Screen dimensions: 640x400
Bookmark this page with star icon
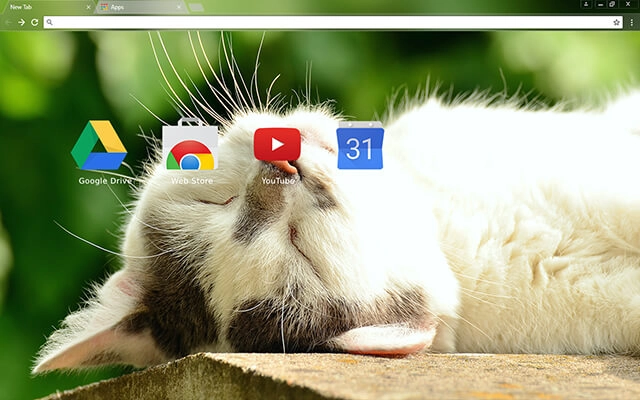[616, 22]
